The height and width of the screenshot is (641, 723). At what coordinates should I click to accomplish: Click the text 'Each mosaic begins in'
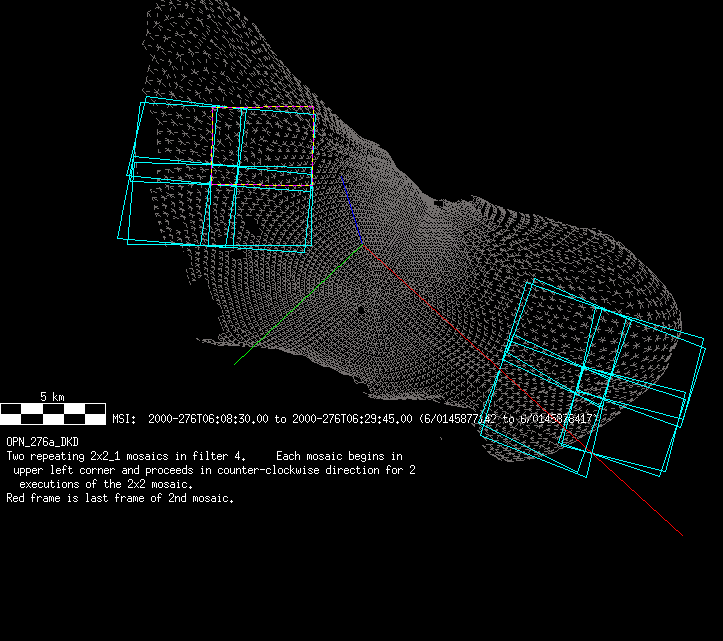[x=339, y=456]
